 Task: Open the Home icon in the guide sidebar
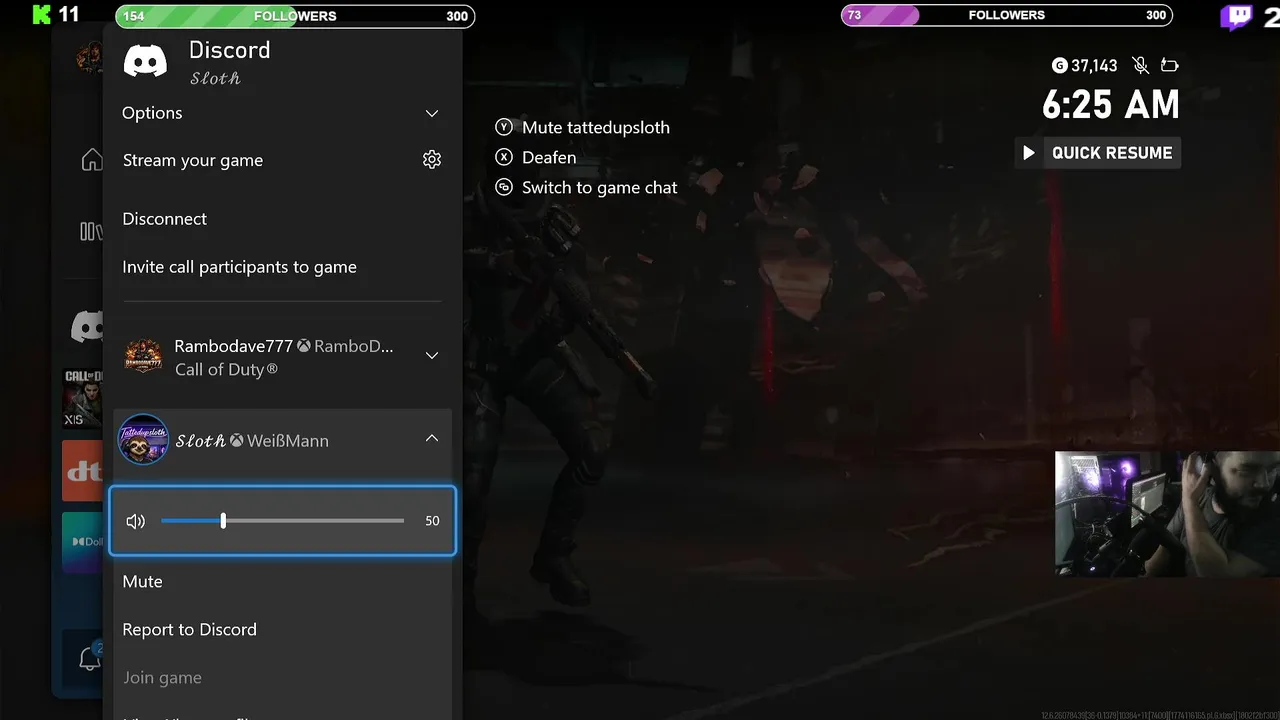(92, 160)
